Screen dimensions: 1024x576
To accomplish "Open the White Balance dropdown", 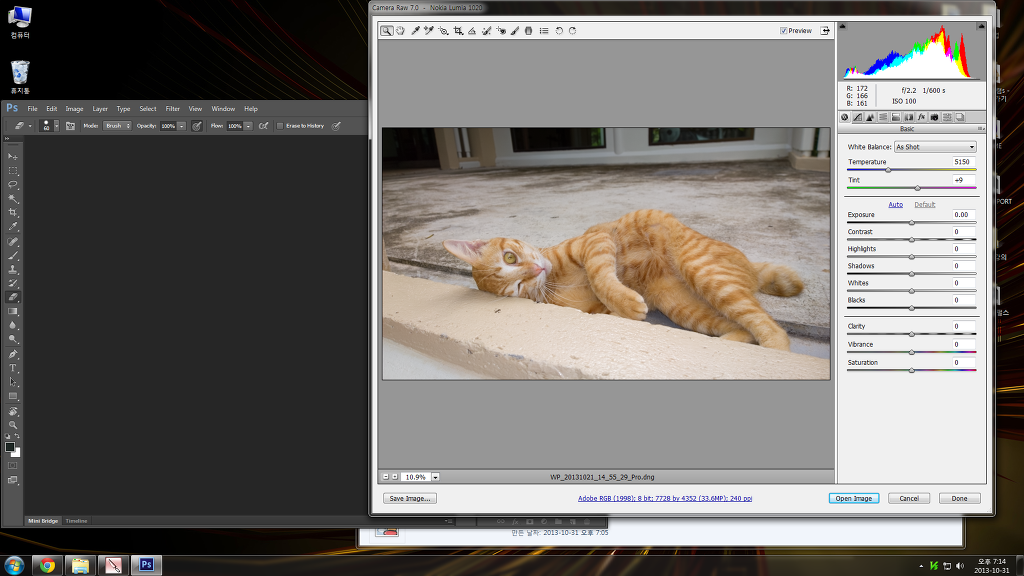I will pyautogui.click(x=935, y=147).
